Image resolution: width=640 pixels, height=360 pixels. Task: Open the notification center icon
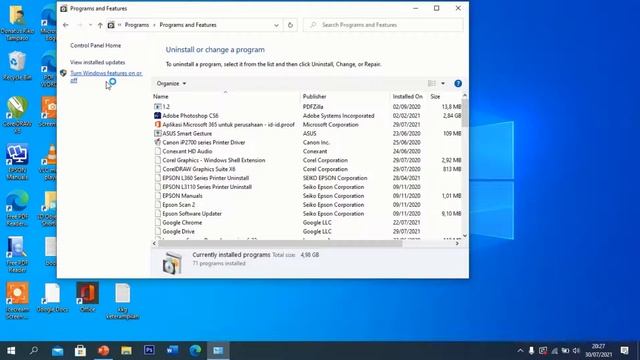(624, 350)
